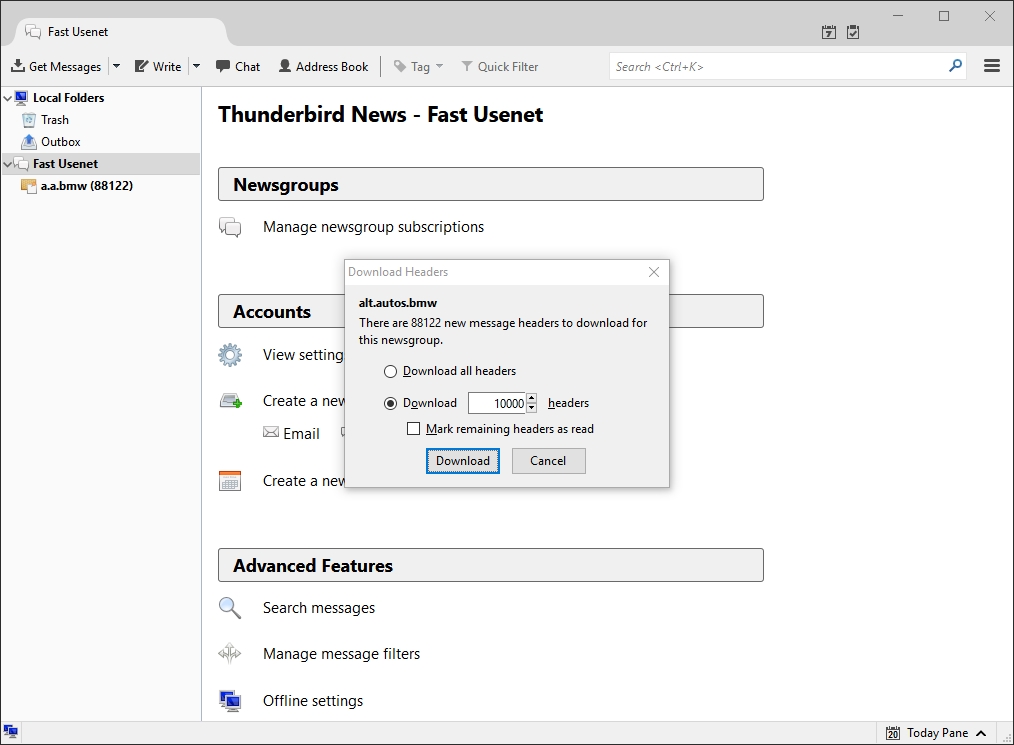Click the Email envelope icon

pos(271,432)
